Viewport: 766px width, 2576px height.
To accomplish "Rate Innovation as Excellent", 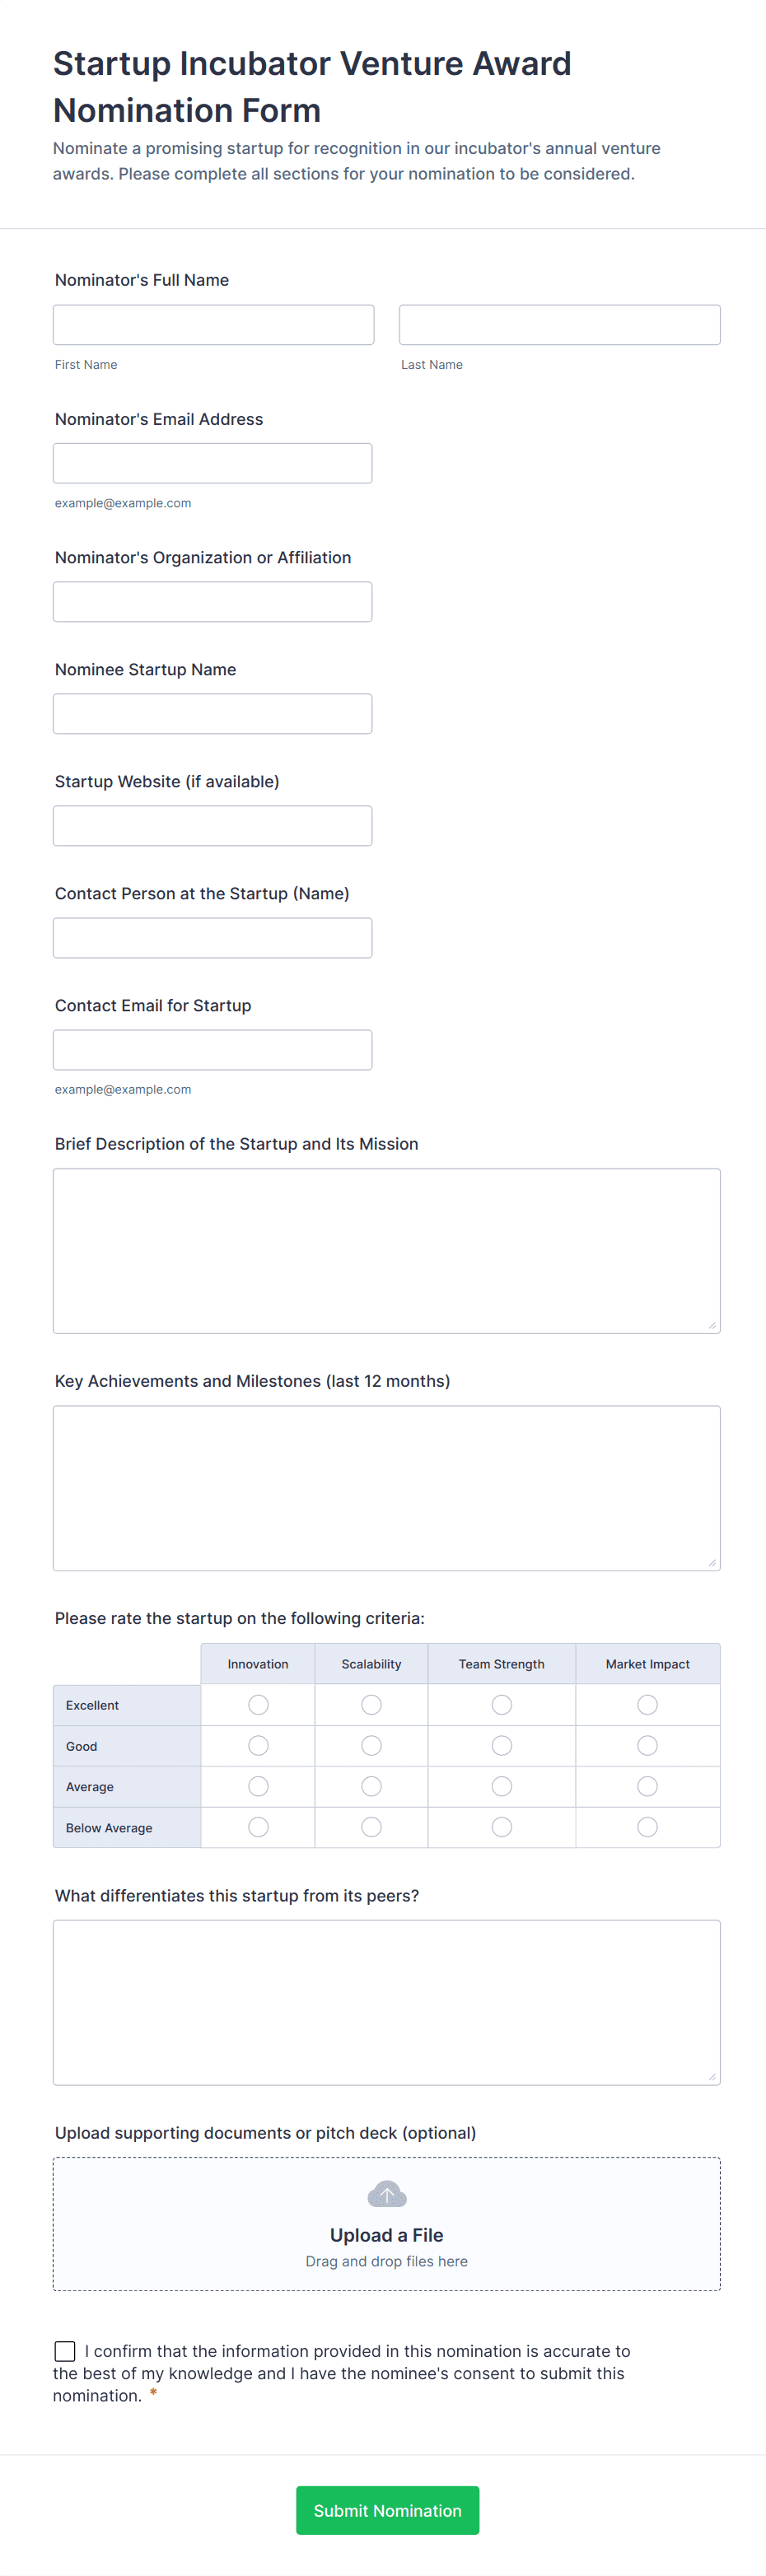I will 258,1704.
